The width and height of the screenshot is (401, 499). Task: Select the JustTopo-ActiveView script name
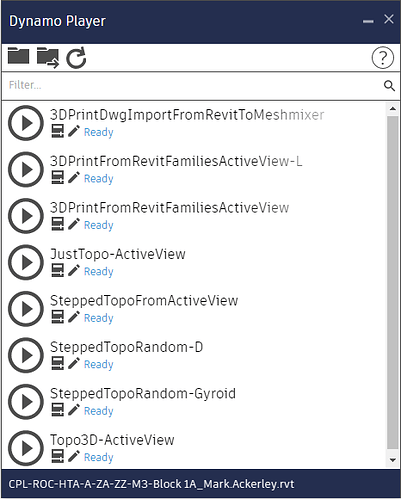[118, 254]
